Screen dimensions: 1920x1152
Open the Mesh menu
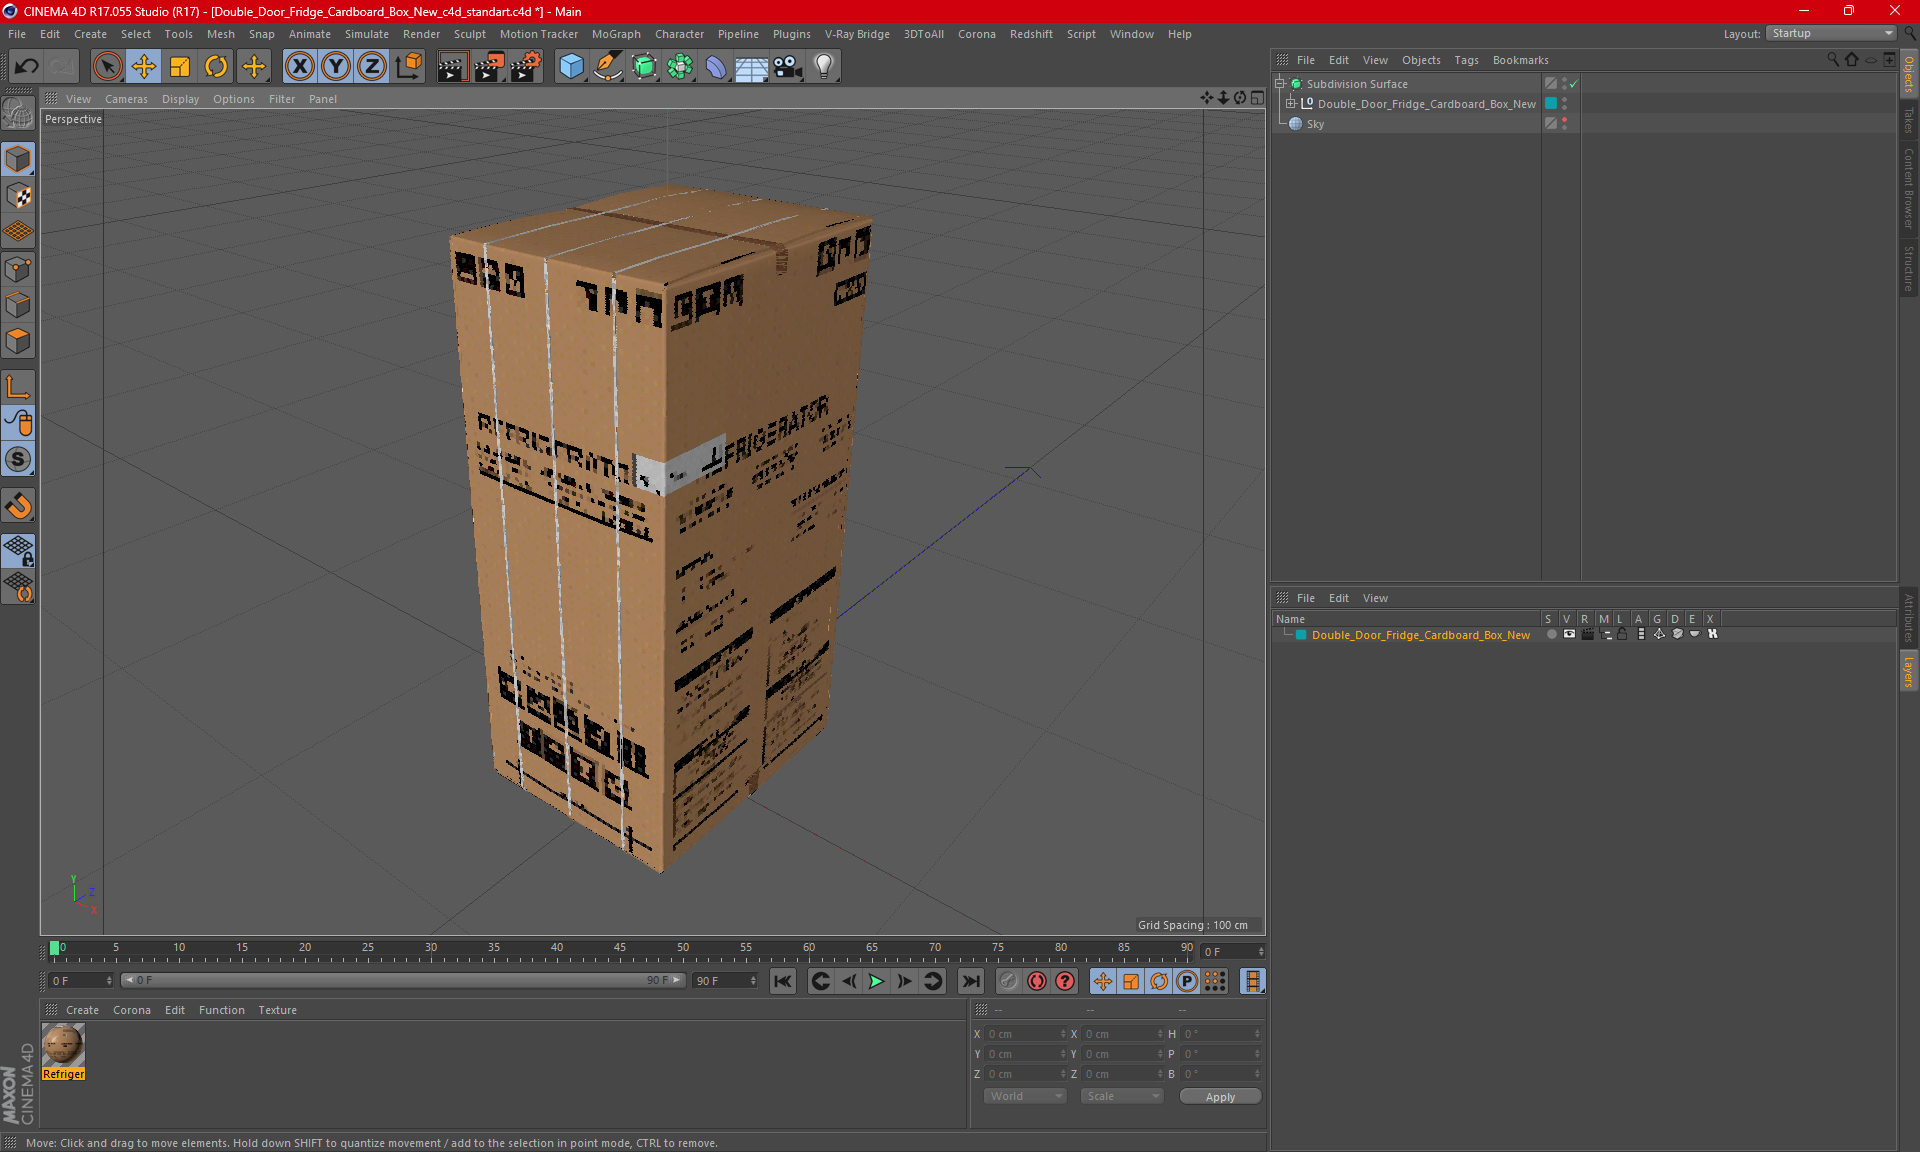pyautogui.click(x=220, y=34)
